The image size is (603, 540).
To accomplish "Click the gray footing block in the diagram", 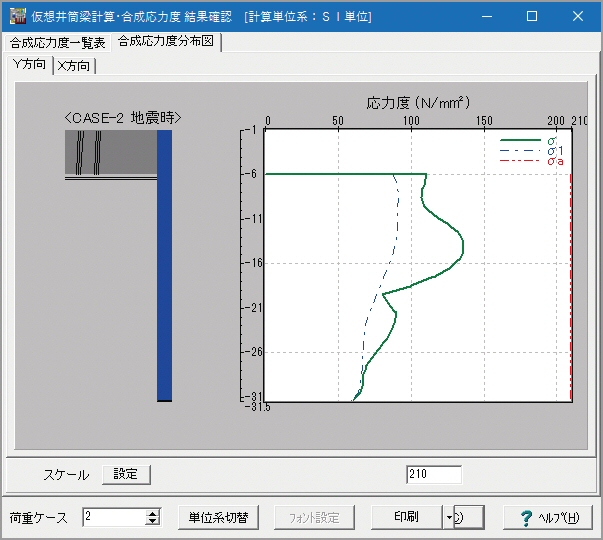I will (111, 152).
